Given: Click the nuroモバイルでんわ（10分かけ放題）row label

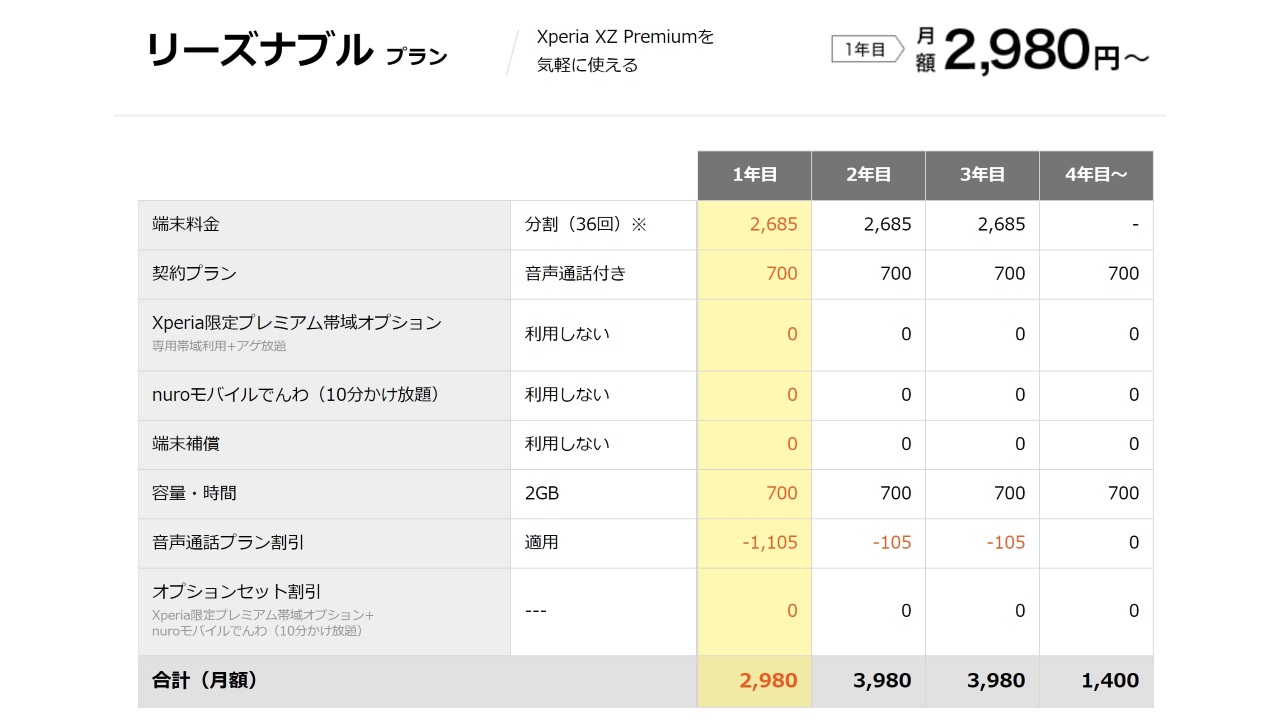Looking at the screenshot, I should (x=296, y=395).
